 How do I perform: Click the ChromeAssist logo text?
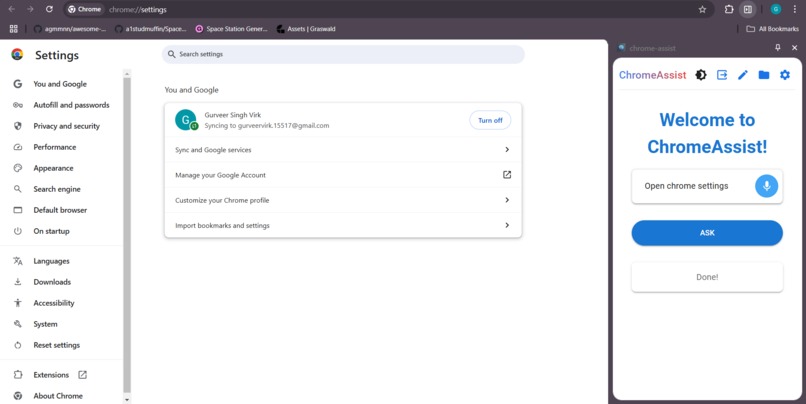(652, 75)
